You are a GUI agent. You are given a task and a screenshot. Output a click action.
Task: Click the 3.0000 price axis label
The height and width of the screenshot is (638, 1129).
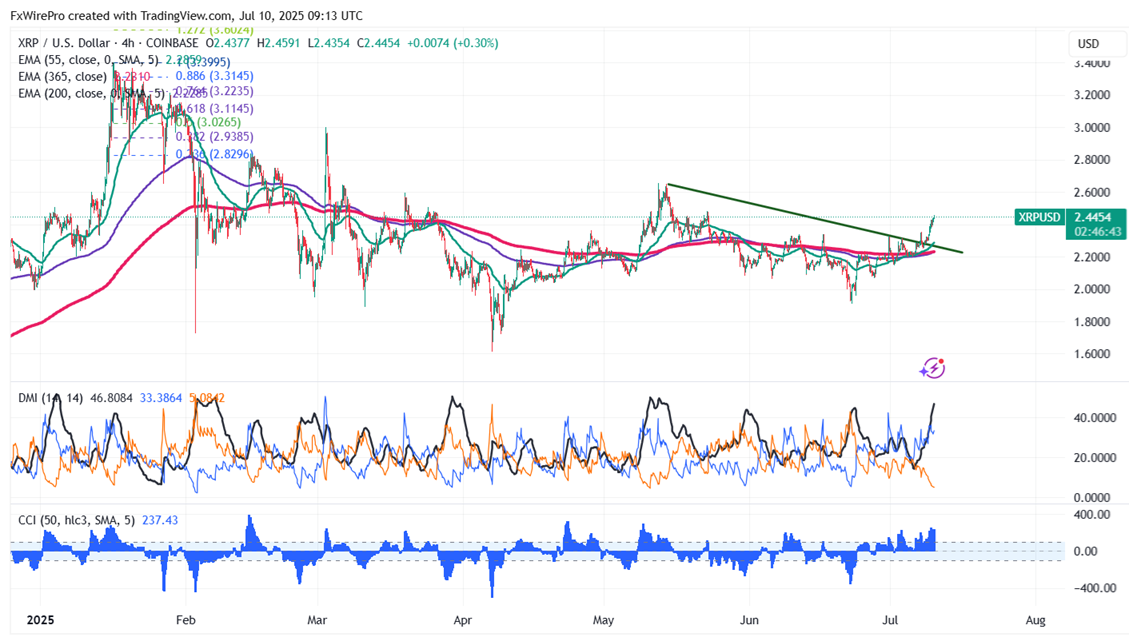coord(1092,127)
